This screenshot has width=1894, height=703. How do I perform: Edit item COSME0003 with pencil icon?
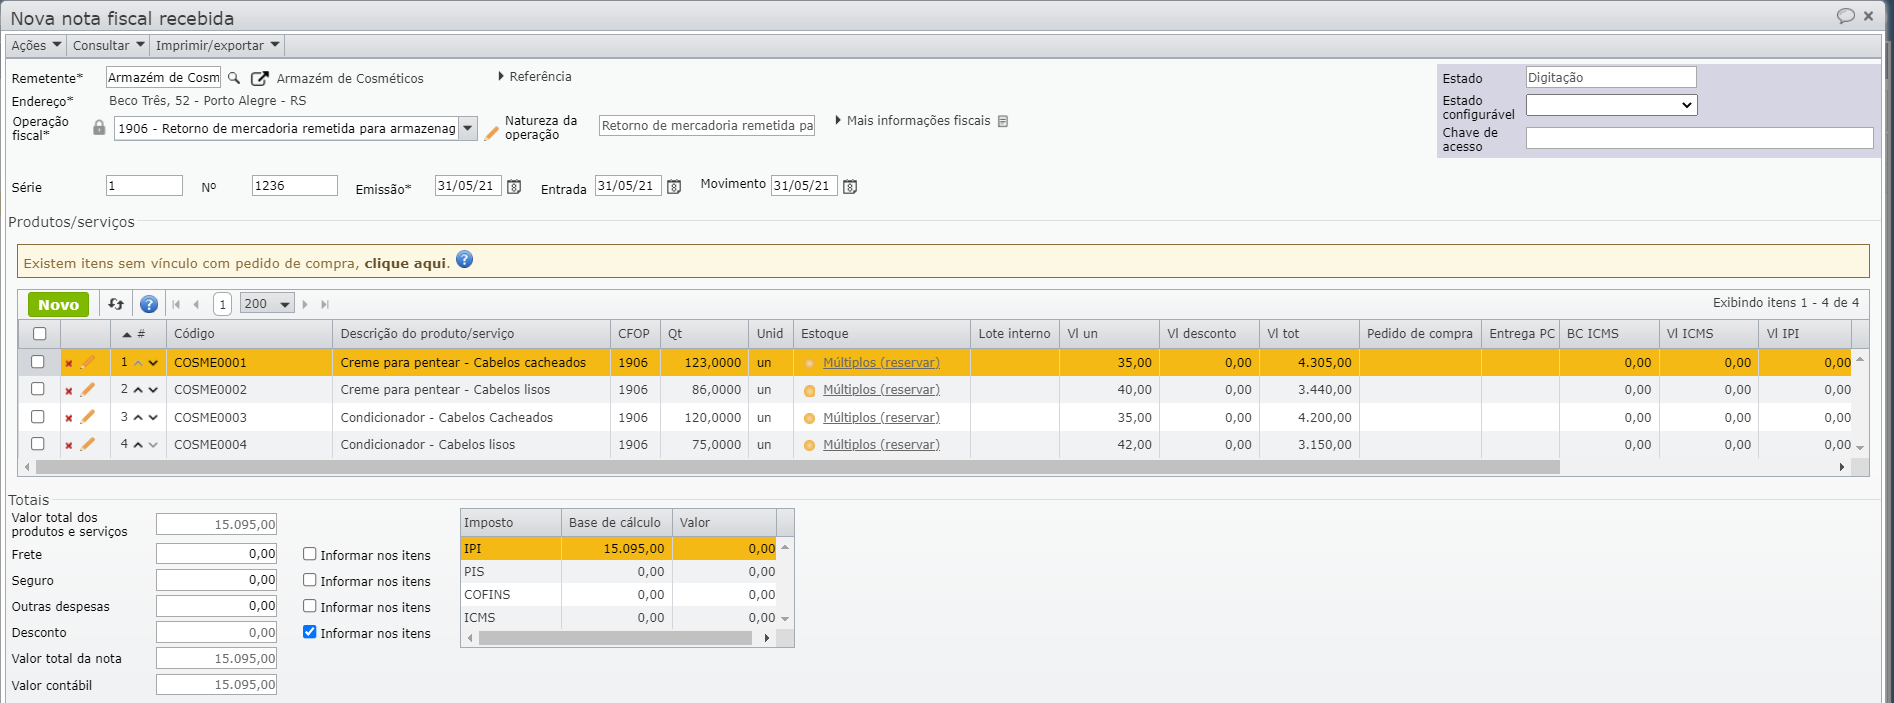click(x=88, y=417)
